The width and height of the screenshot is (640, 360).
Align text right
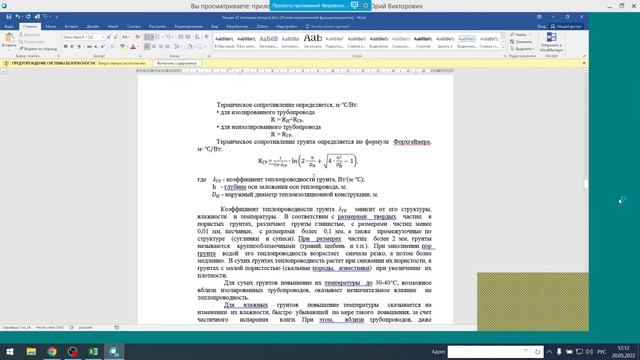pos(161,47)
